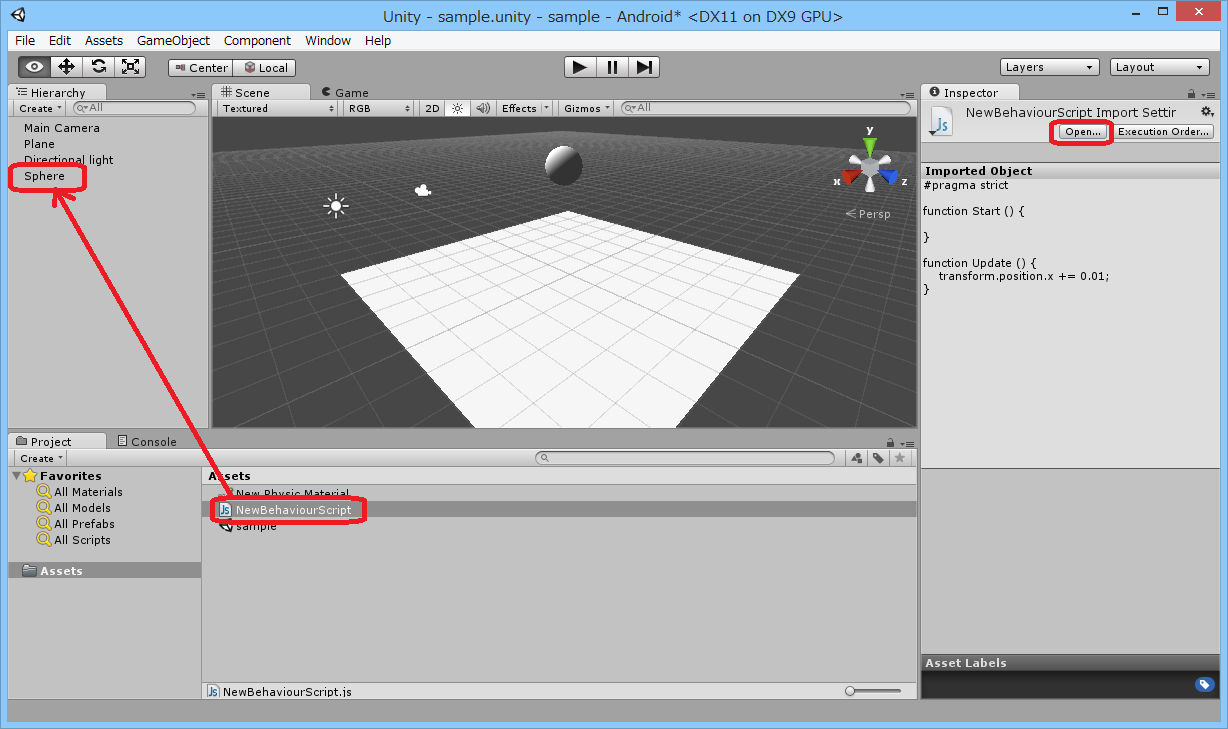
Task: Switch to the Console tab
Action: pos(147,441)
